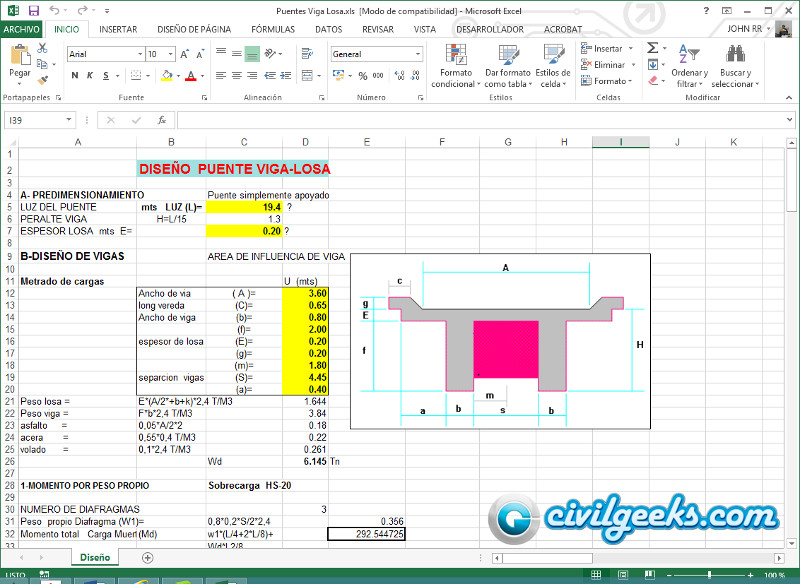Screen dimensions: 800x584
Task: Open the ARCHIVO menu
Action: (x=21, y=29)
